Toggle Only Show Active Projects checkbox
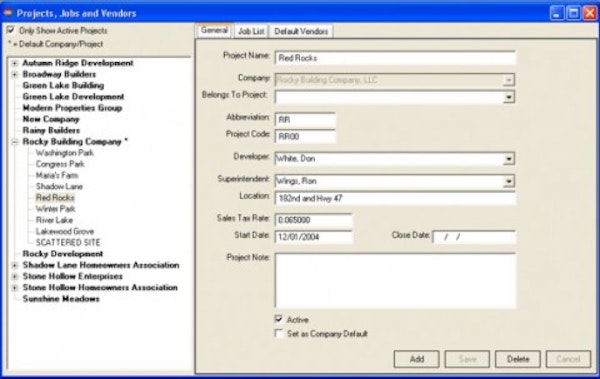Screen dimensions: 600x379 [x=11, y=30]
